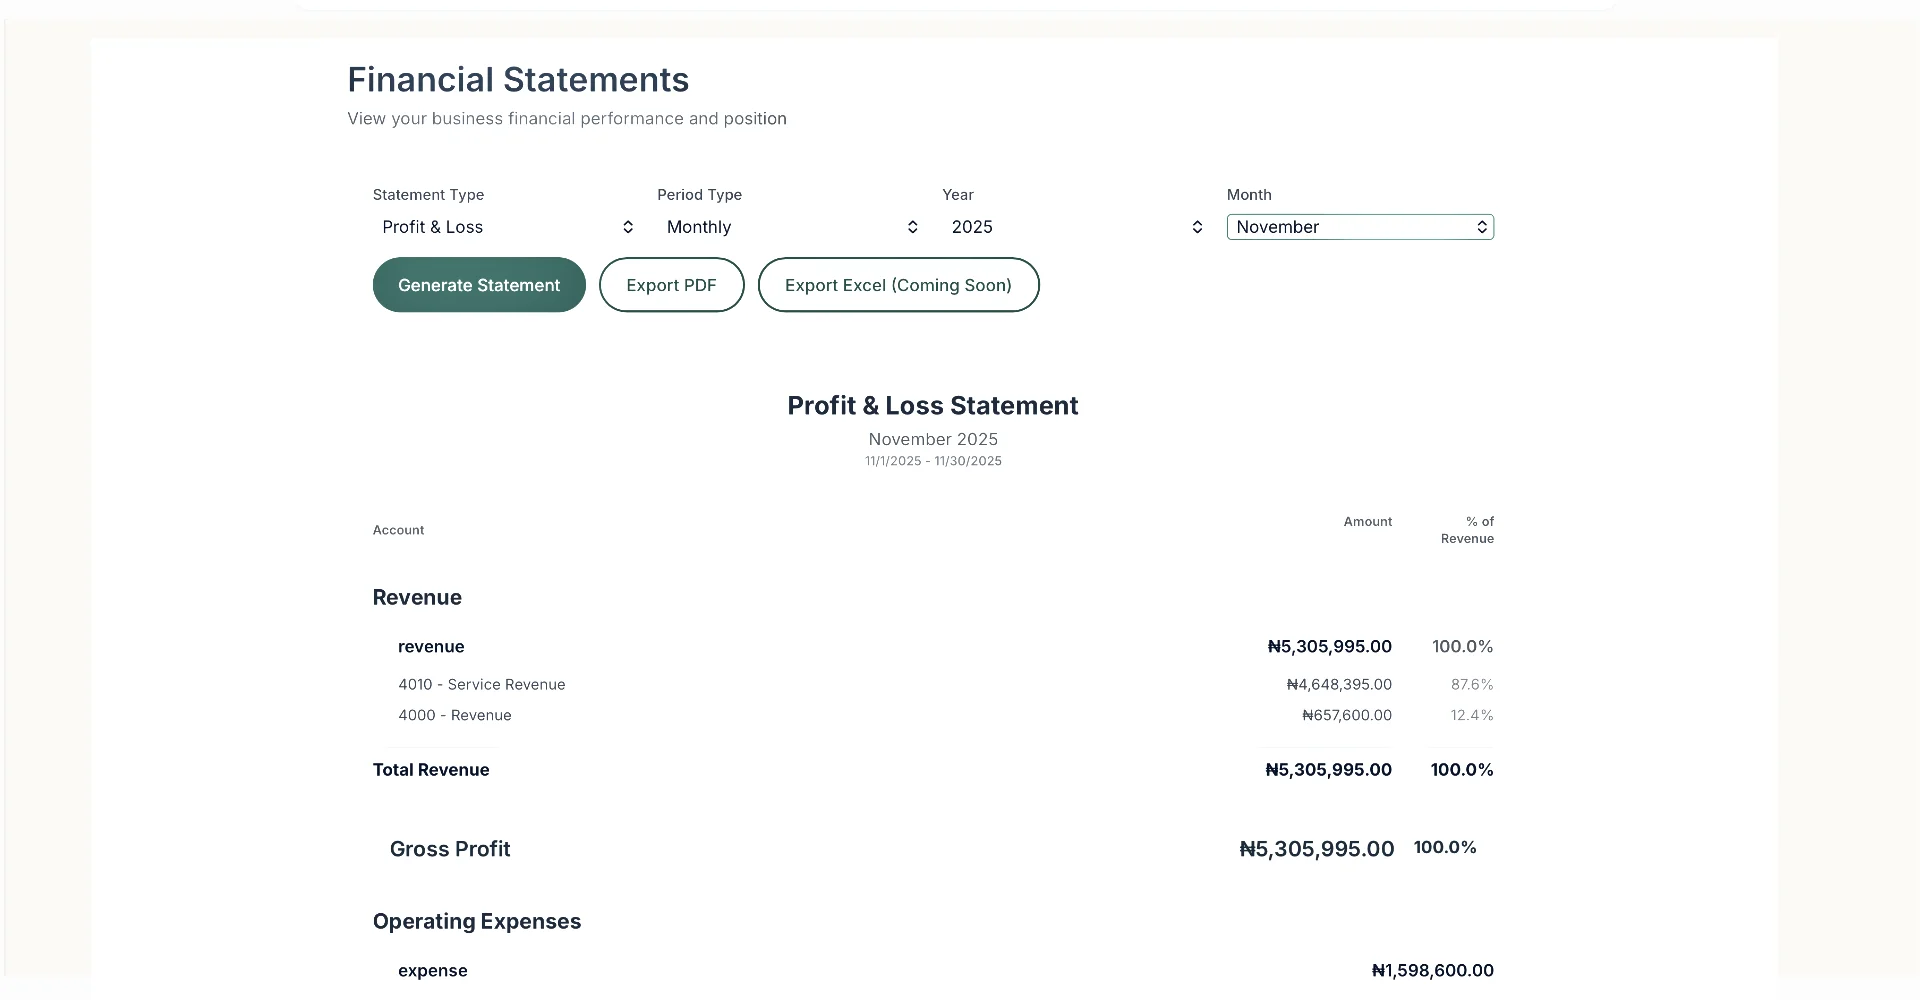1920x1000 pixels.
Task: Open the Statement Type dropdown showing Profit & Loss
Action: coord(507,227)
